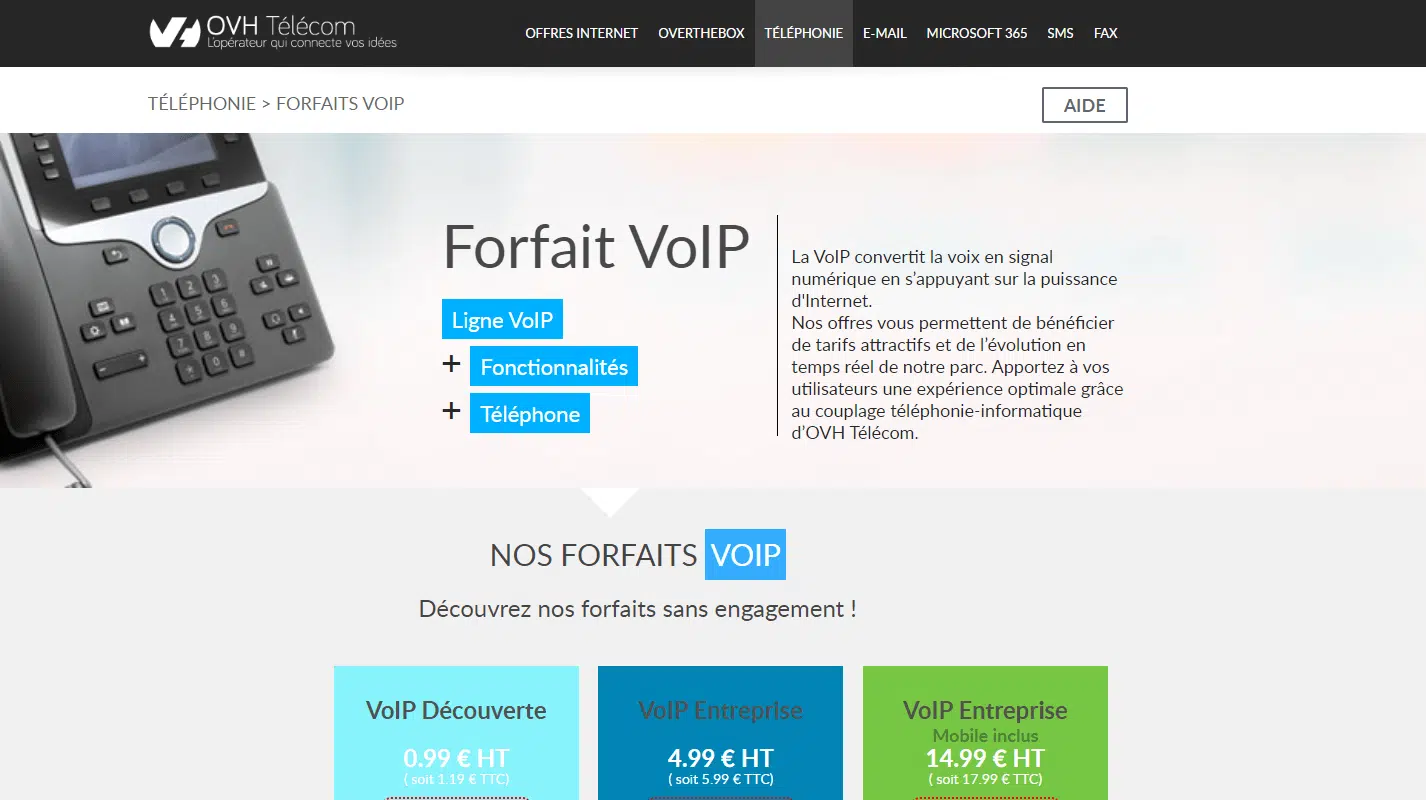
Task: Click the Aide button
Action: pos(1084,105)
